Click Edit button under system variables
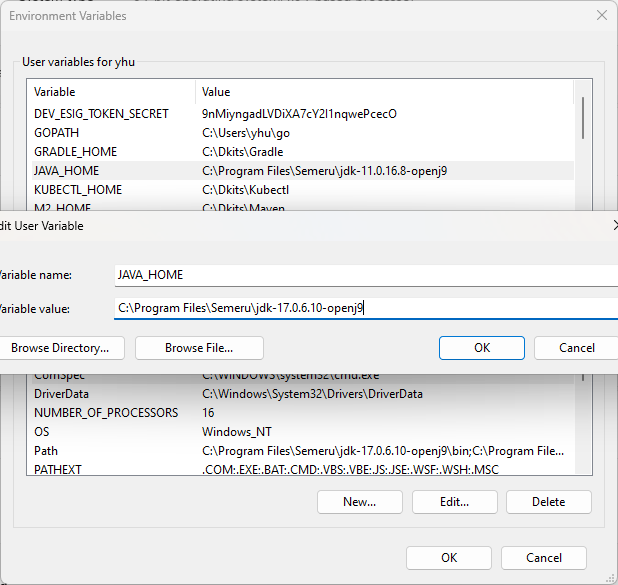The height and width of the screenshot is (585, 618). (454, 502)
